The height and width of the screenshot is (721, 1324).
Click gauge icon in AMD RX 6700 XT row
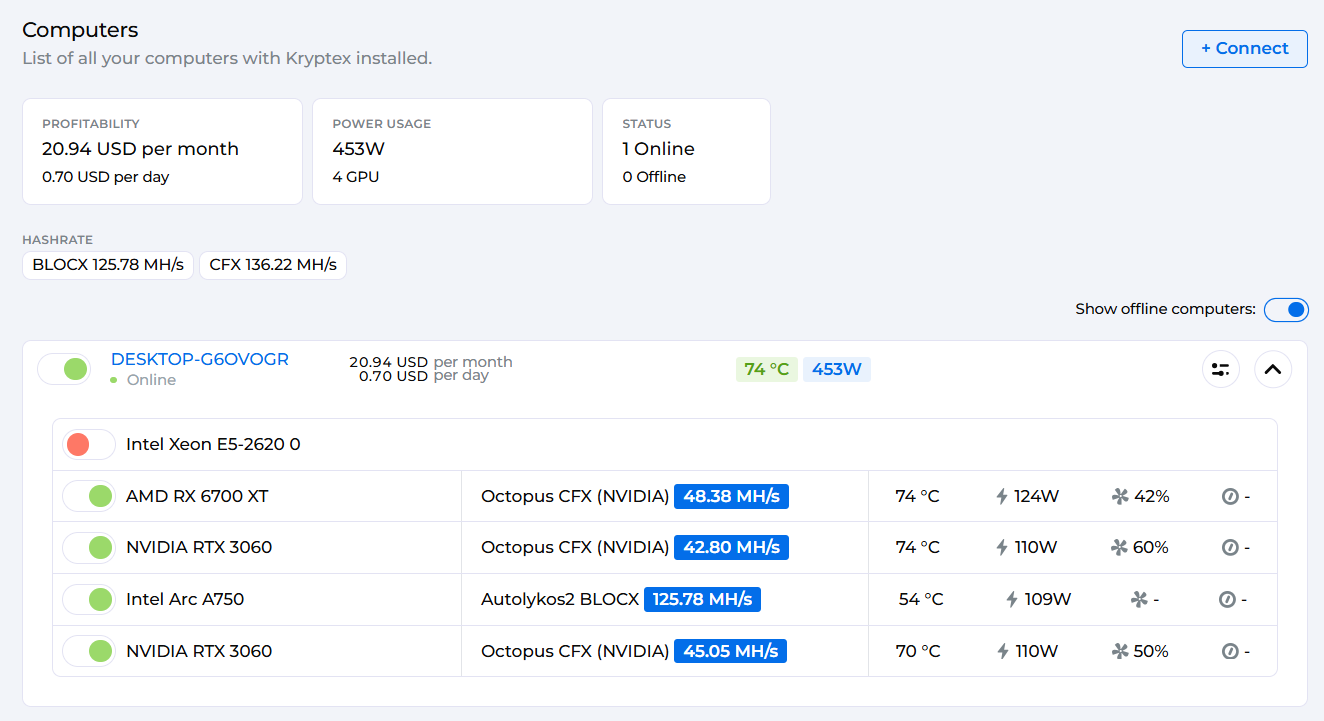[x=1230, y=496]
